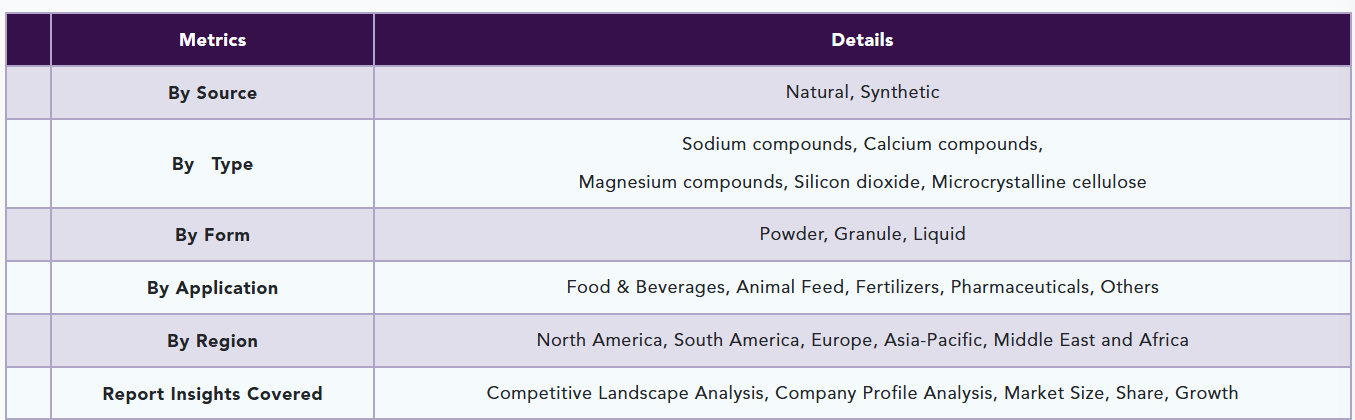Click the empty cell beside By Region
The width and height of the screenshot is (1355, 420).
(28, 341)
